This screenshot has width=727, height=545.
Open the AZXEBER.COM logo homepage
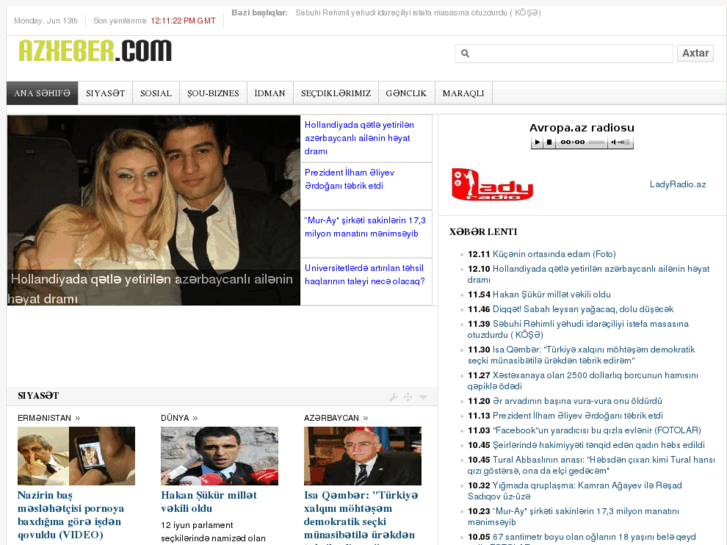(95, 51)
